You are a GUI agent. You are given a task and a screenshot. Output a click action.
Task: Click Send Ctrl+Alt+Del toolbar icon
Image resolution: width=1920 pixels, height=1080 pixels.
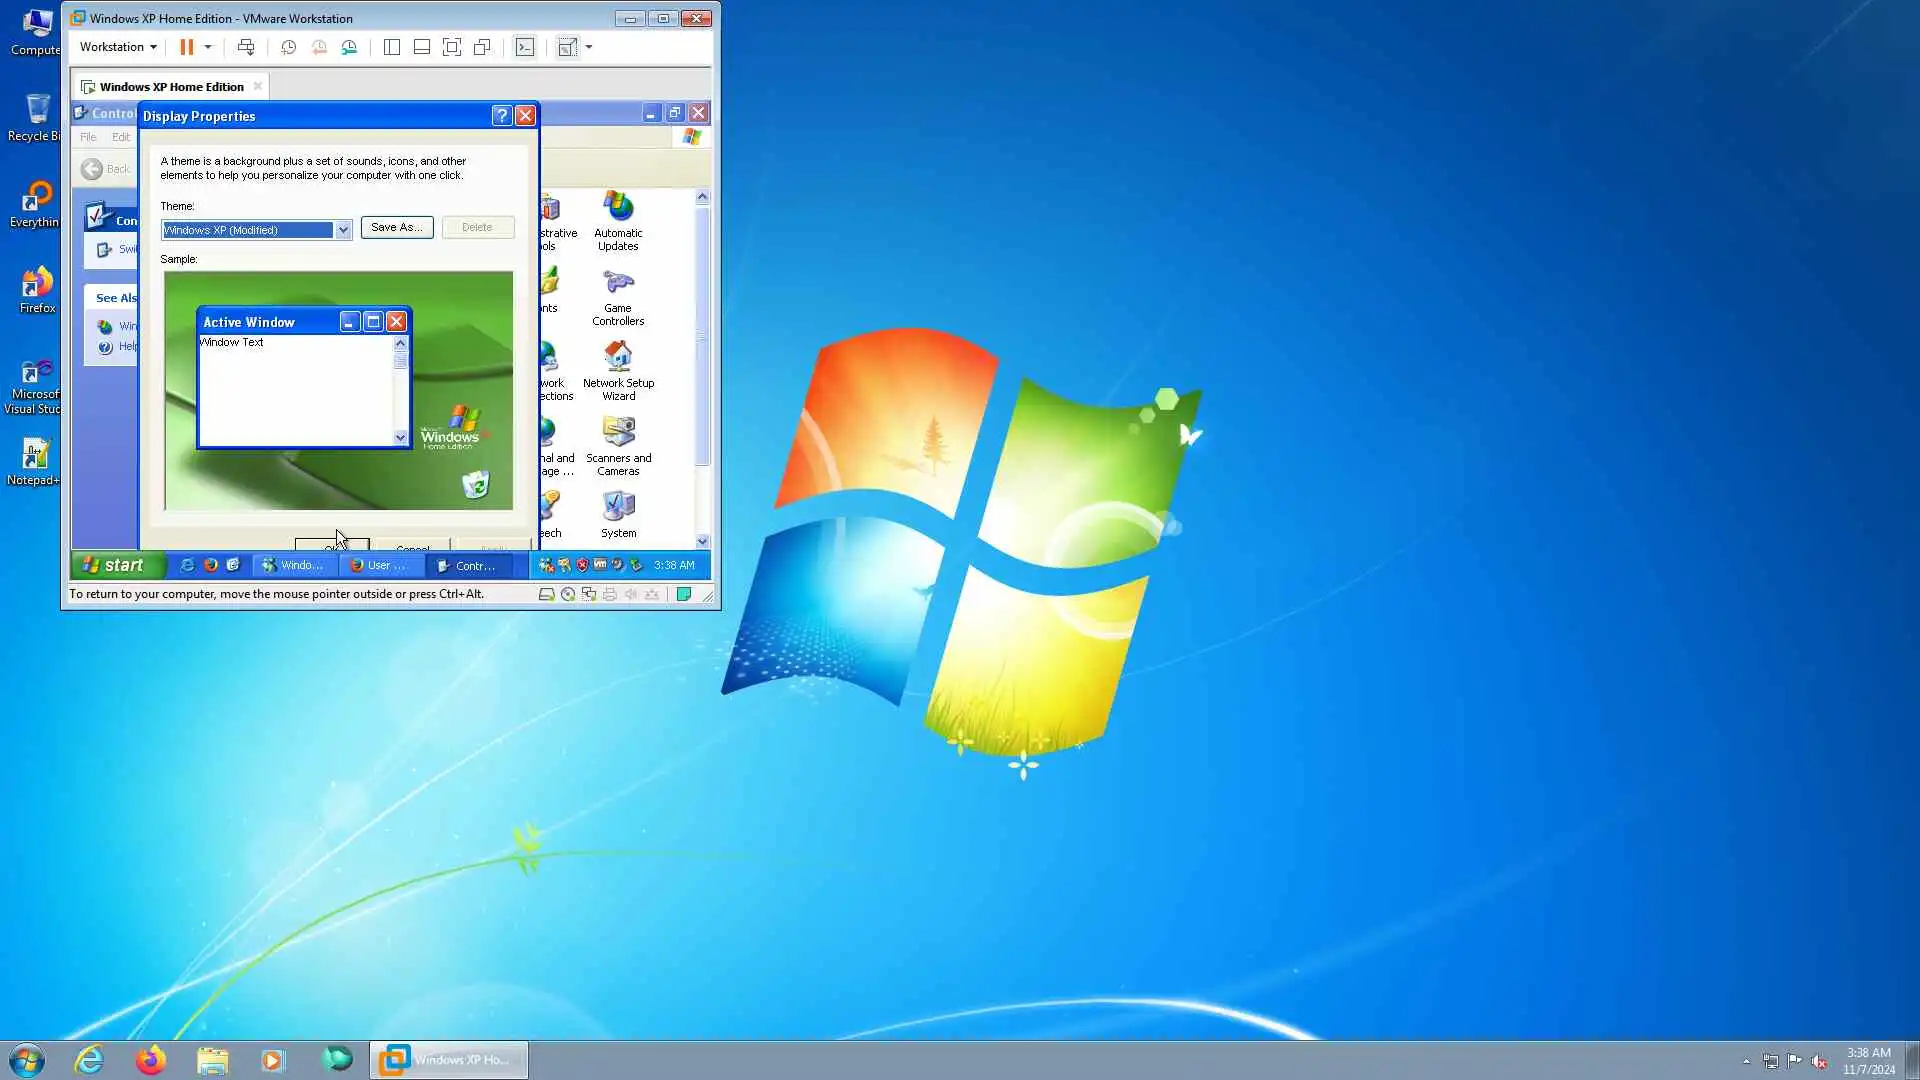pyautogui.click(x=246, y=47)
